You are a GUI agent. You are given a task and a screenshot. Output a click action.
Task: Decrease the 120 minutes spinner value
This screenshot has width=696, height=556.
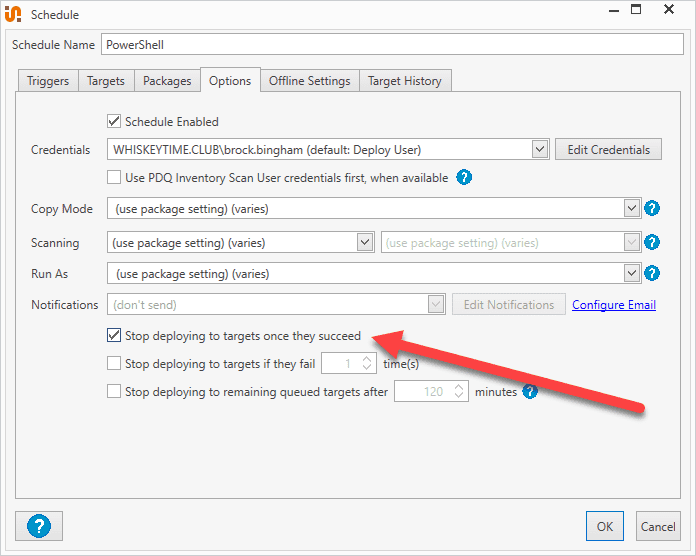pos(459,395)
